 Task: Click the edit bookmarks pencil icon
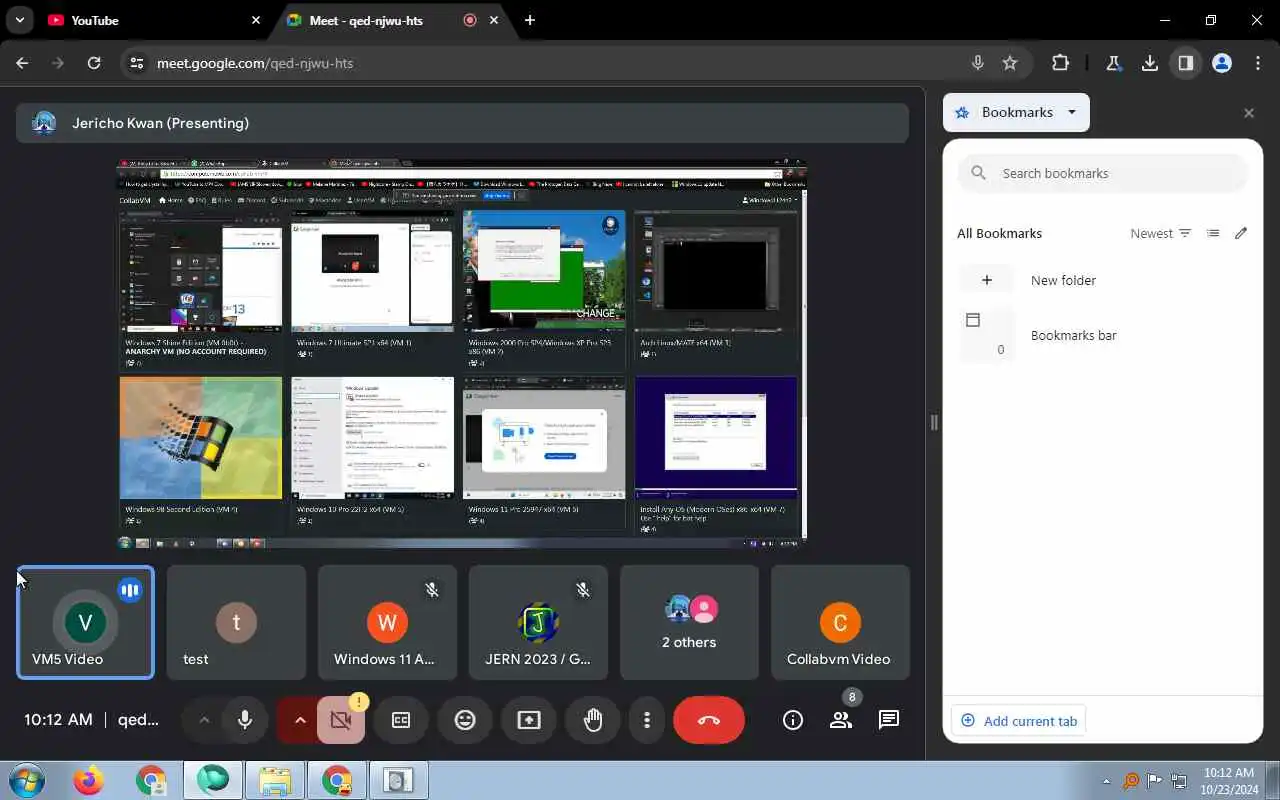1241,233
